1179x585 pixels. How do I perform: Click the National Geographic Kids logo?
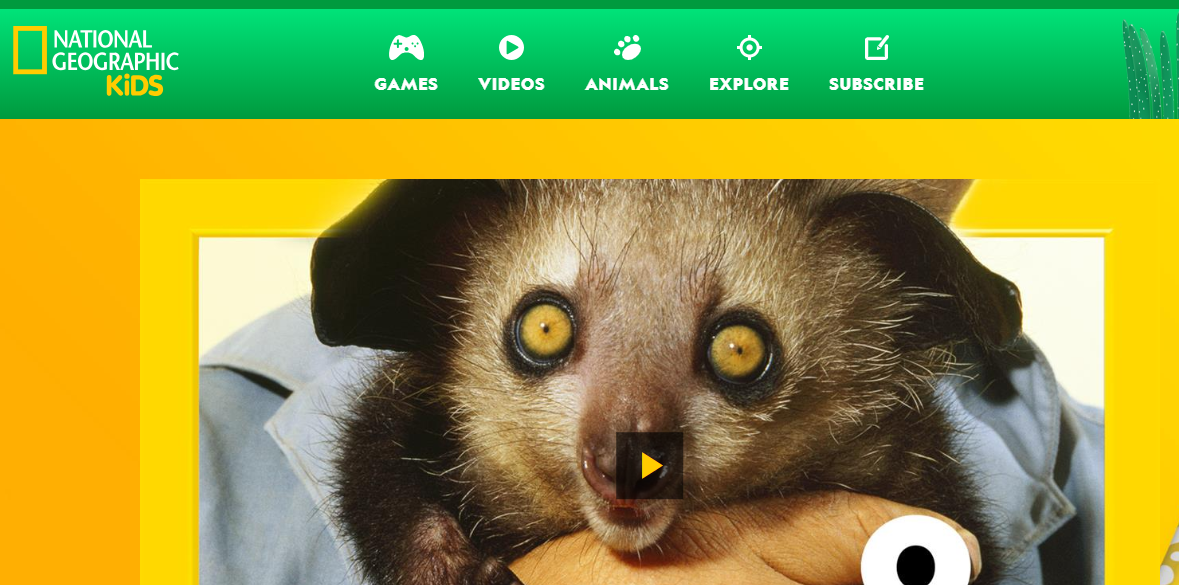pos(96,61)
